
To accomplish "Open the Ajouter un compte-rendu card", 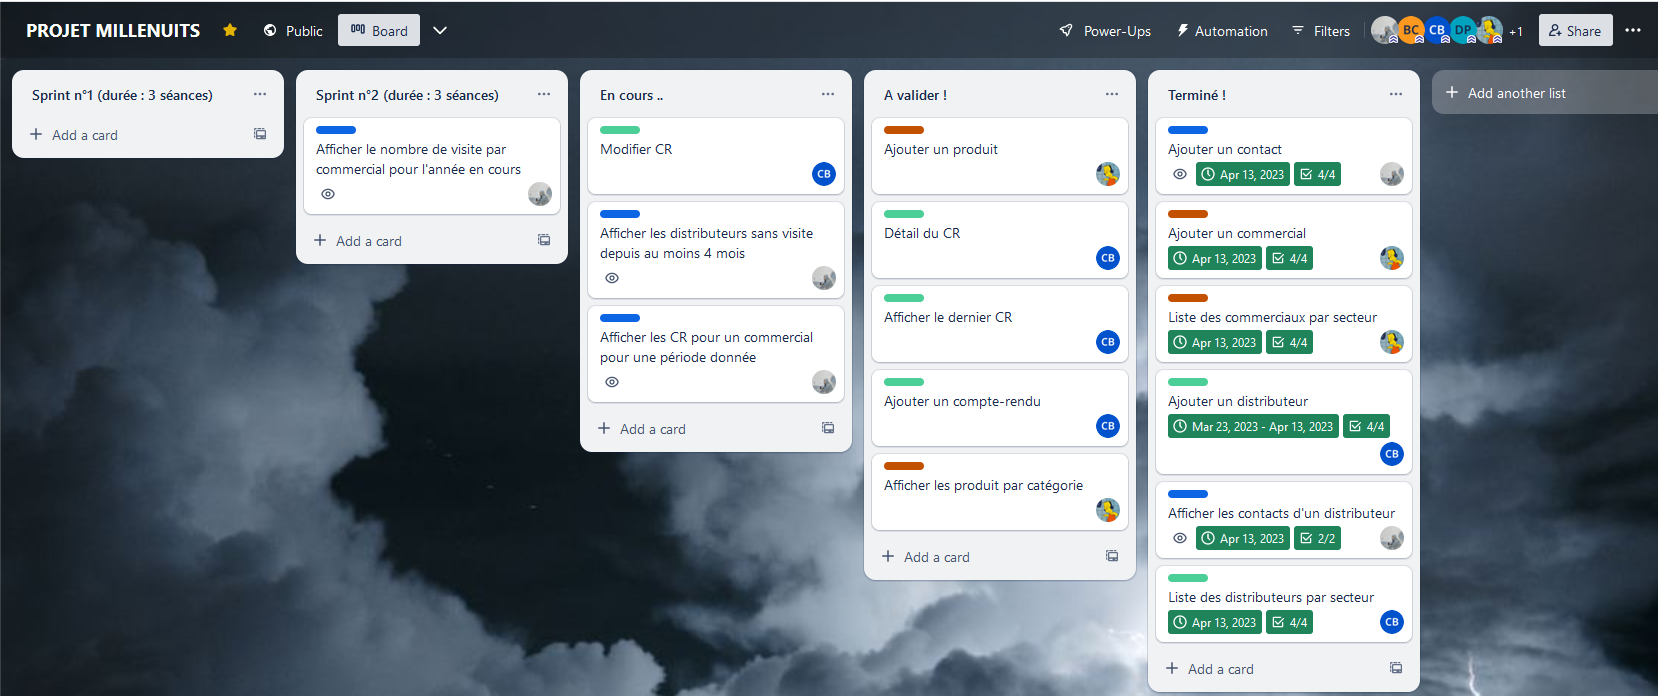I will pyautogui.click(x=962, y=401).
